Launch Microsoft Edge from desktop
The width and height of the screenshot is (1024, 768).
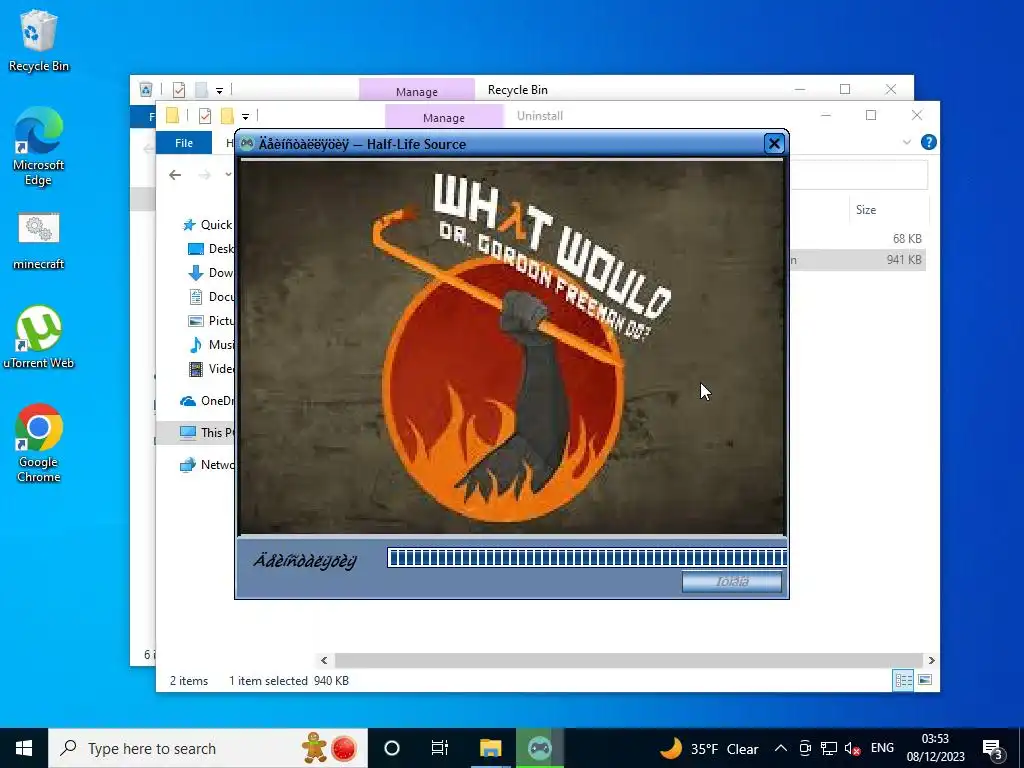pos(39,147)
